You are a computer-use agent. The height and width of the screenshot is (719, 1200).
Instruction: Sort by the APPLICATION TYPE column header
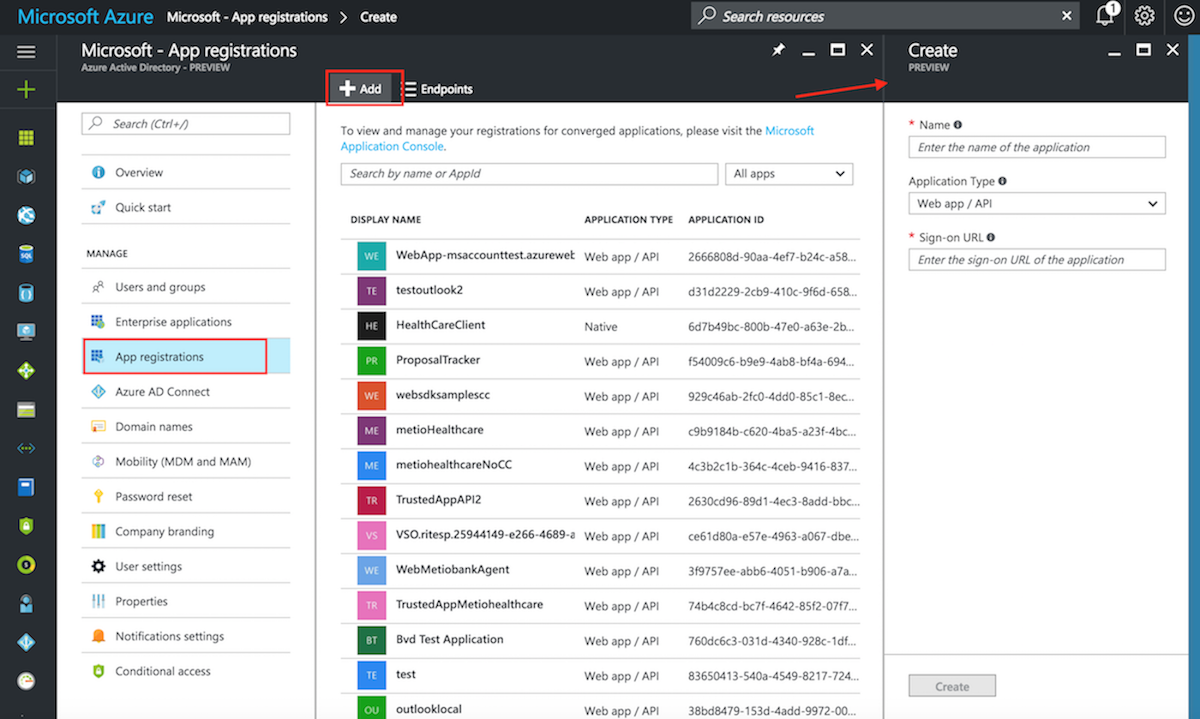click(628, 219)
